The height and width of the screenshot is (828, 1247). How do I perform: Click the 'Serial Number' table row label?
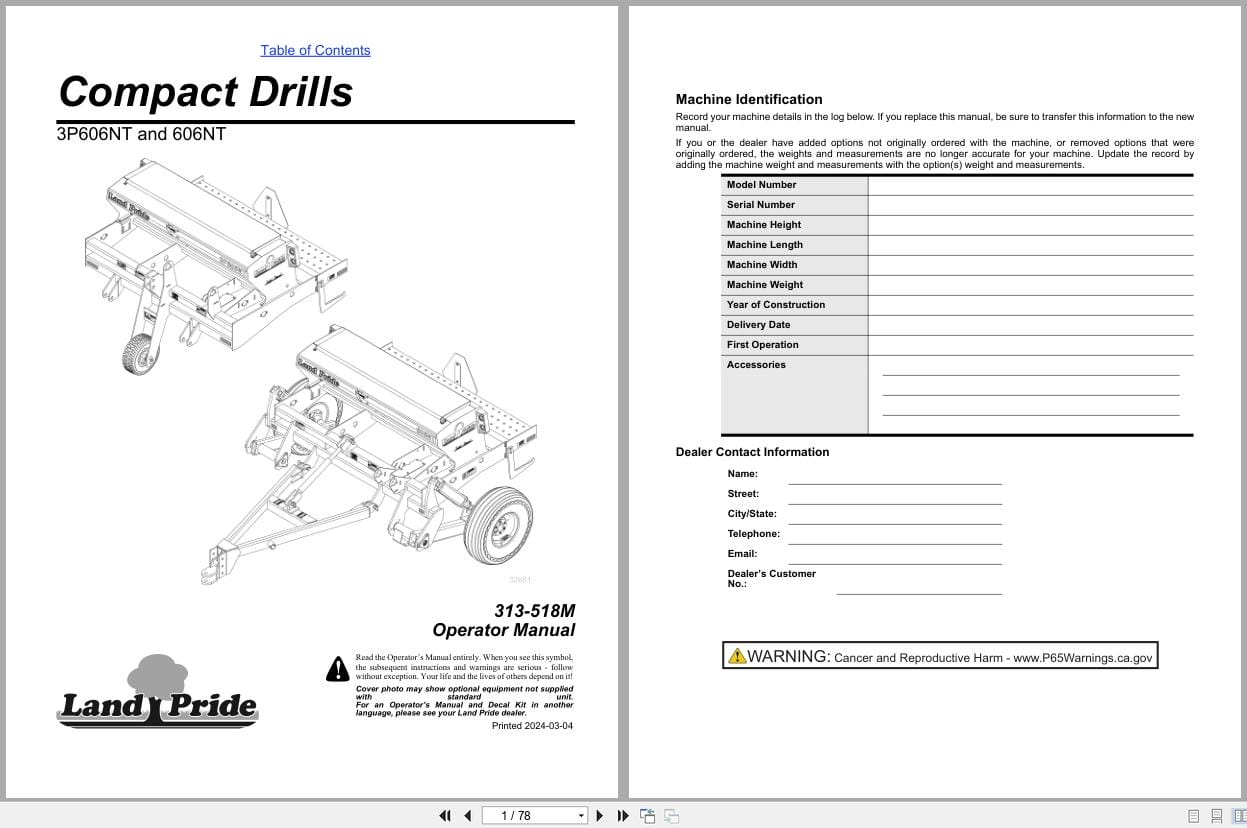761,205
